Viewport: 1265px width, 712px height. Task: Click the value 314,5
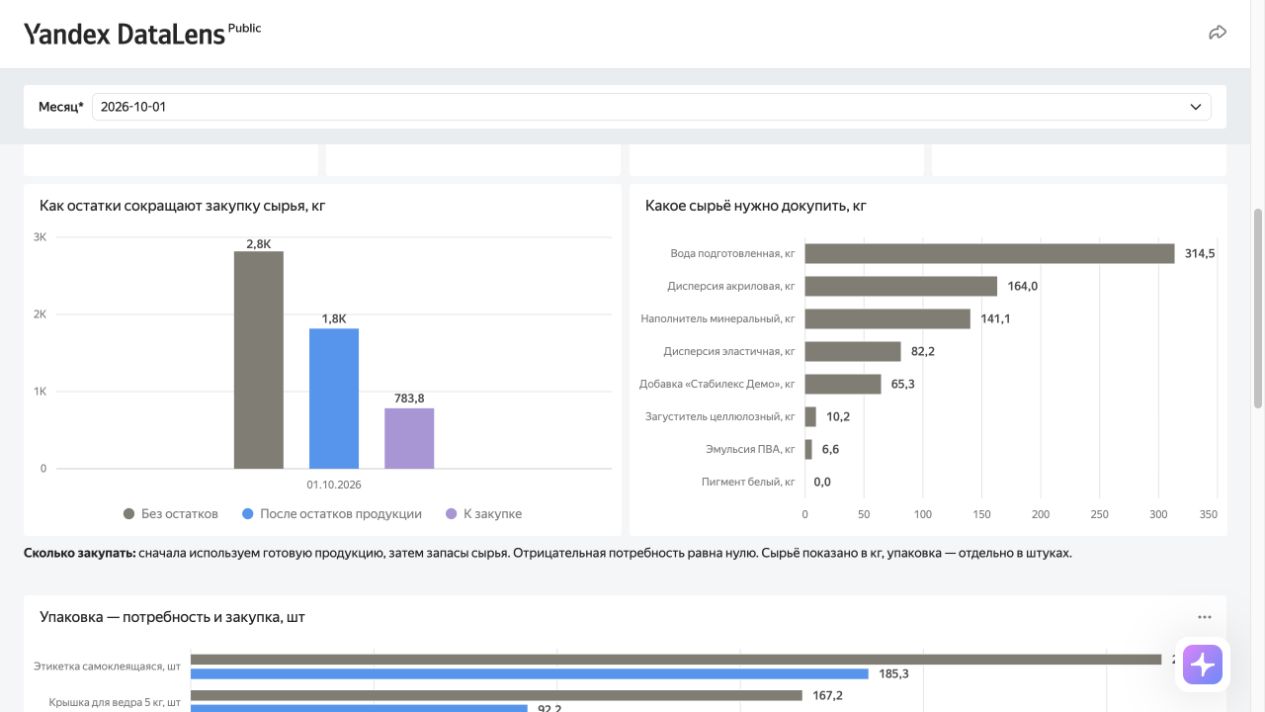pyautogui.click(x=1200, y=254)
